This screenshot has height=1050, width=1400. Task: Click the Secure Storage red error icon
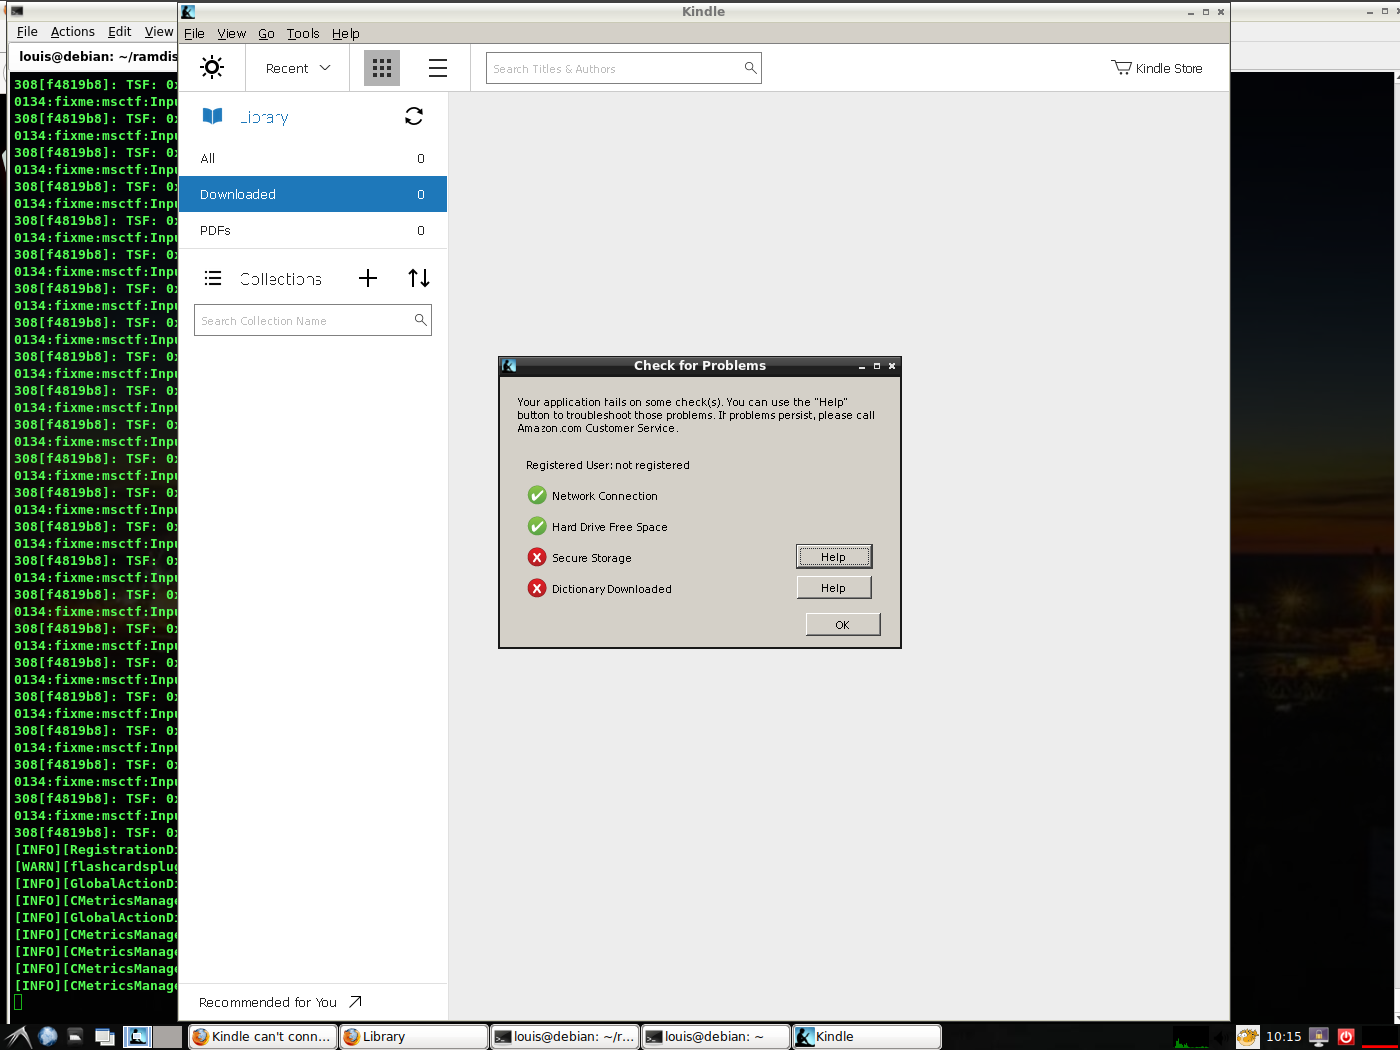(537, 557)
